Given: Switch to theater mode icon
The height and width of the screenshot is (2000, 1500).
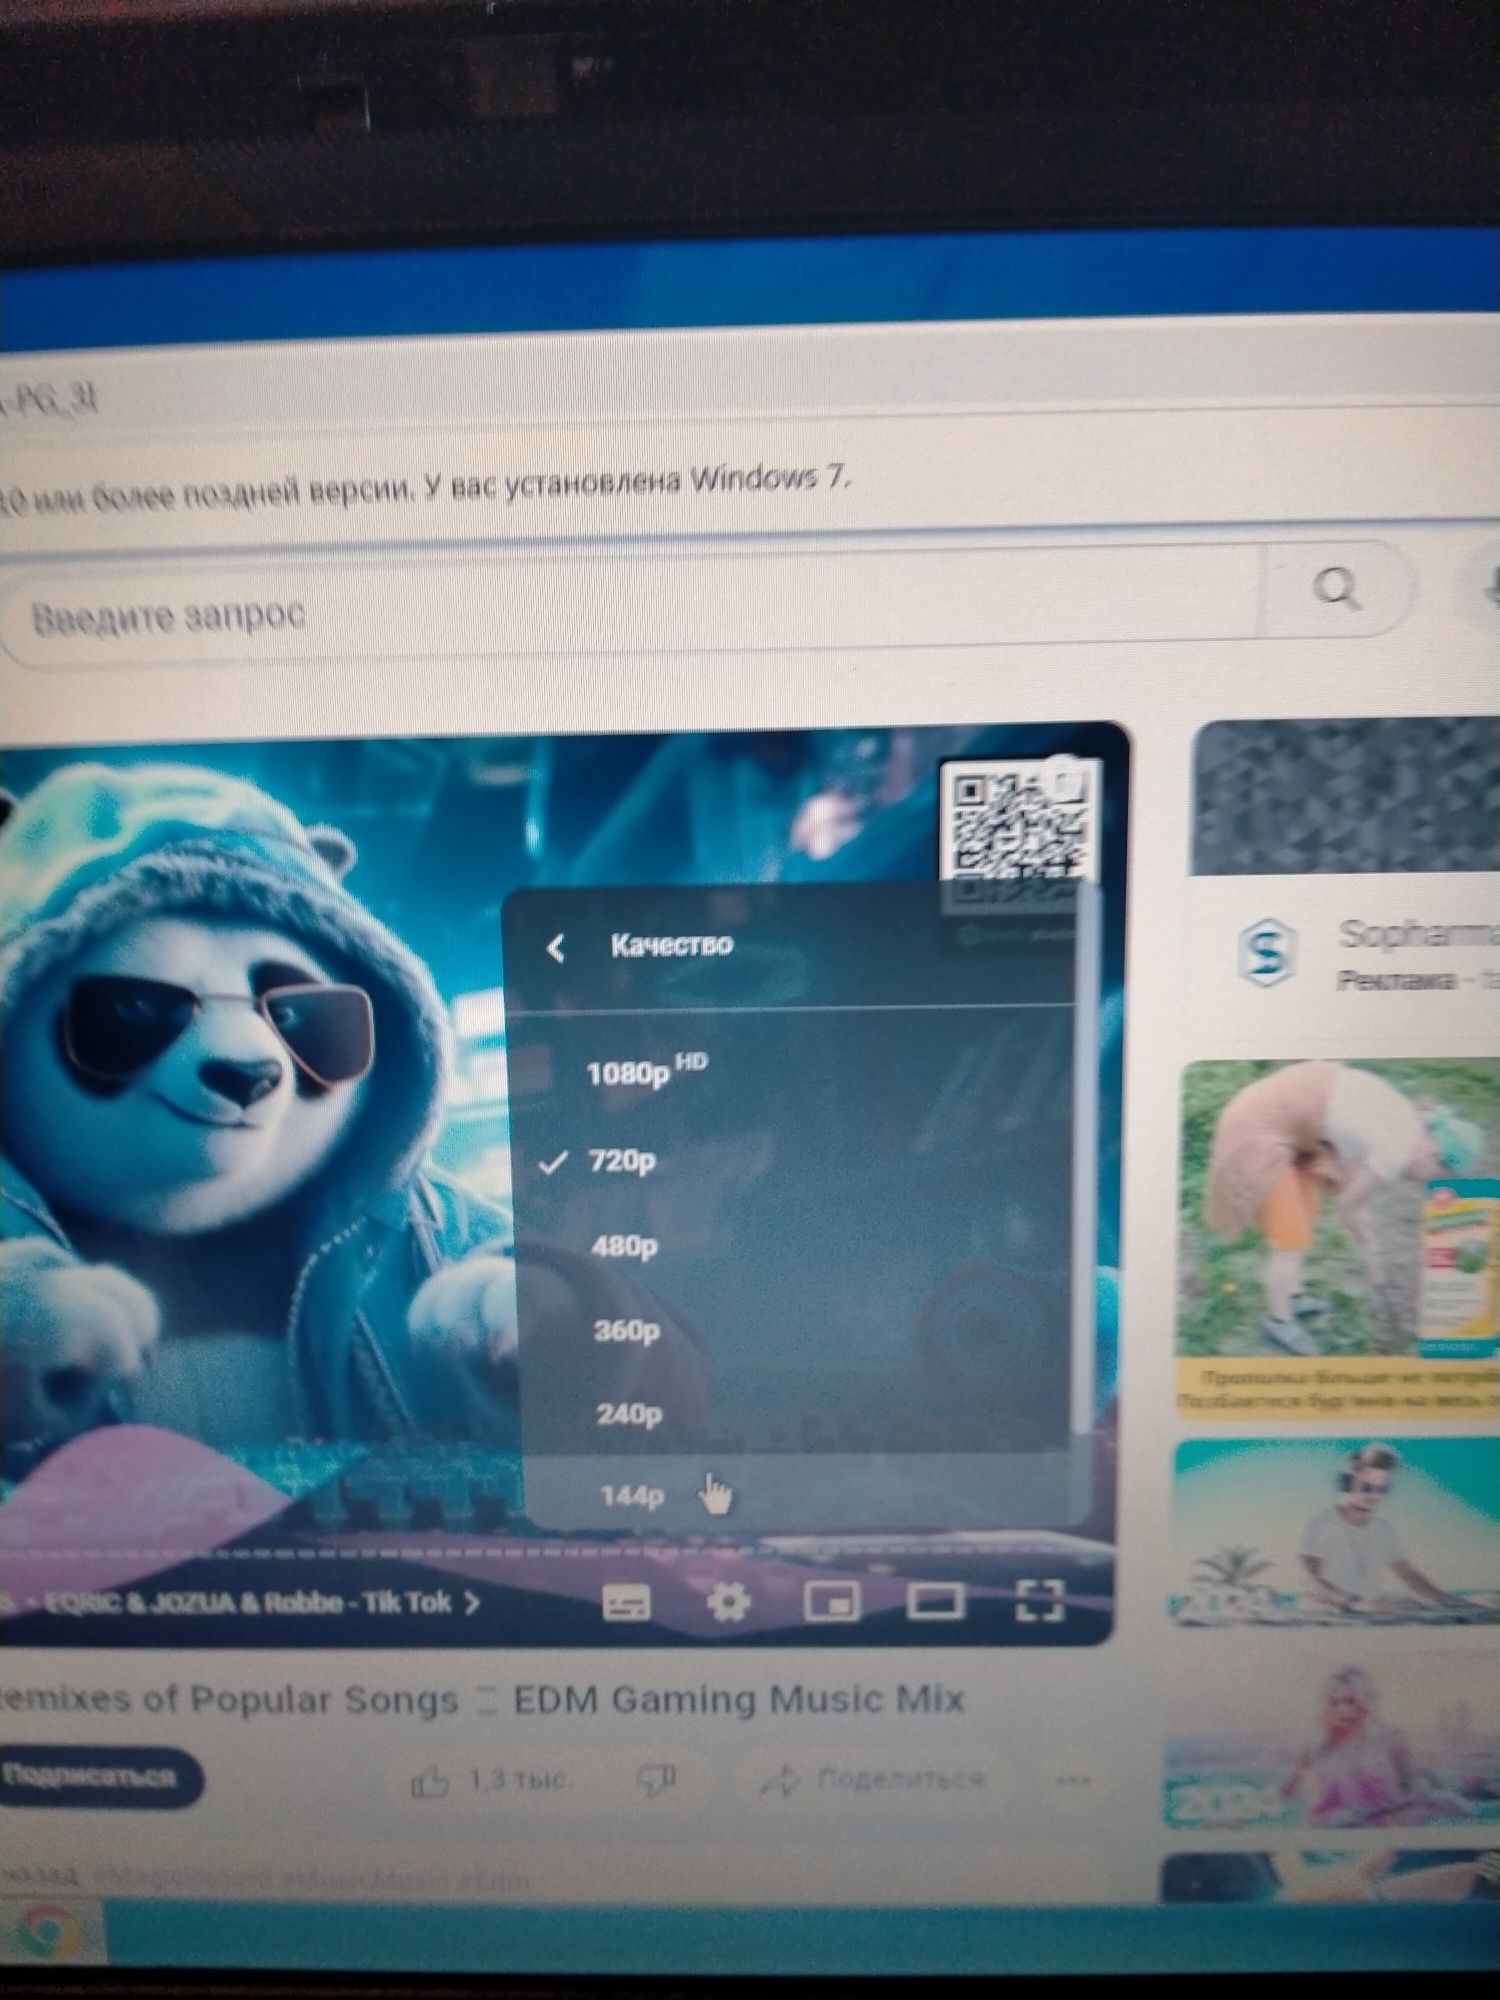Looking at the screenshot, I should point(935,1600).
